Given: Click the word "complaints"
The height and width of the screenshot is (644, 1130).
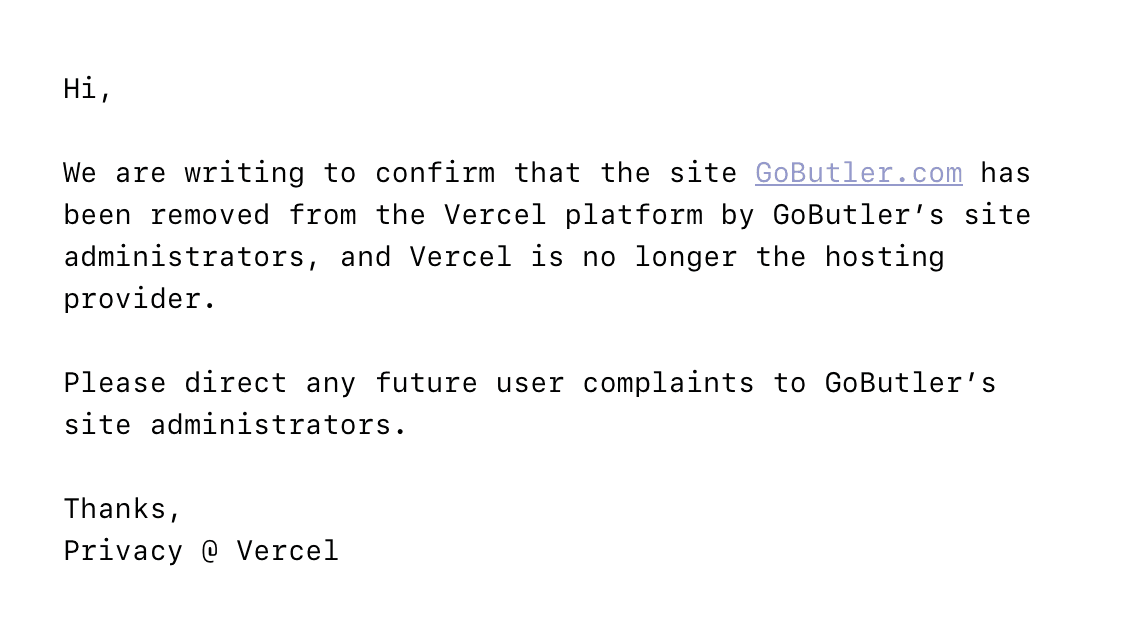Looking at the screenshot, I should click(x=668, y=384).
